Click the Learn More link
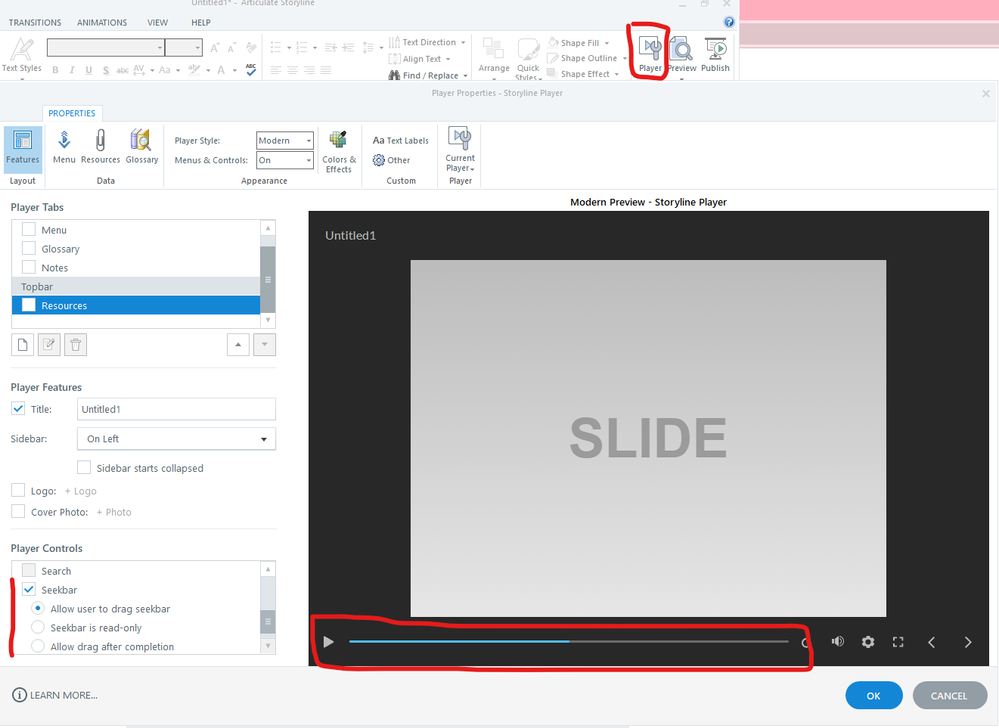Image resolution: width=999 pixels, height=728 pixels. pos(55,695)
